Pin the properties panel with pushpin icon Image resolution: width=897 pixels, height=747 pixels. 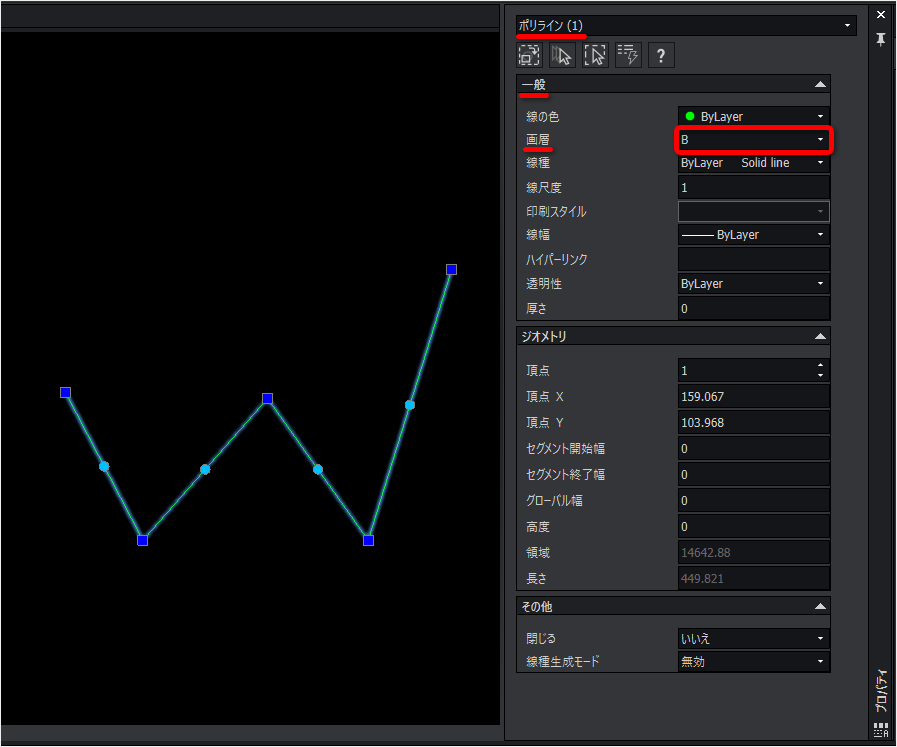tap(880, 39)
